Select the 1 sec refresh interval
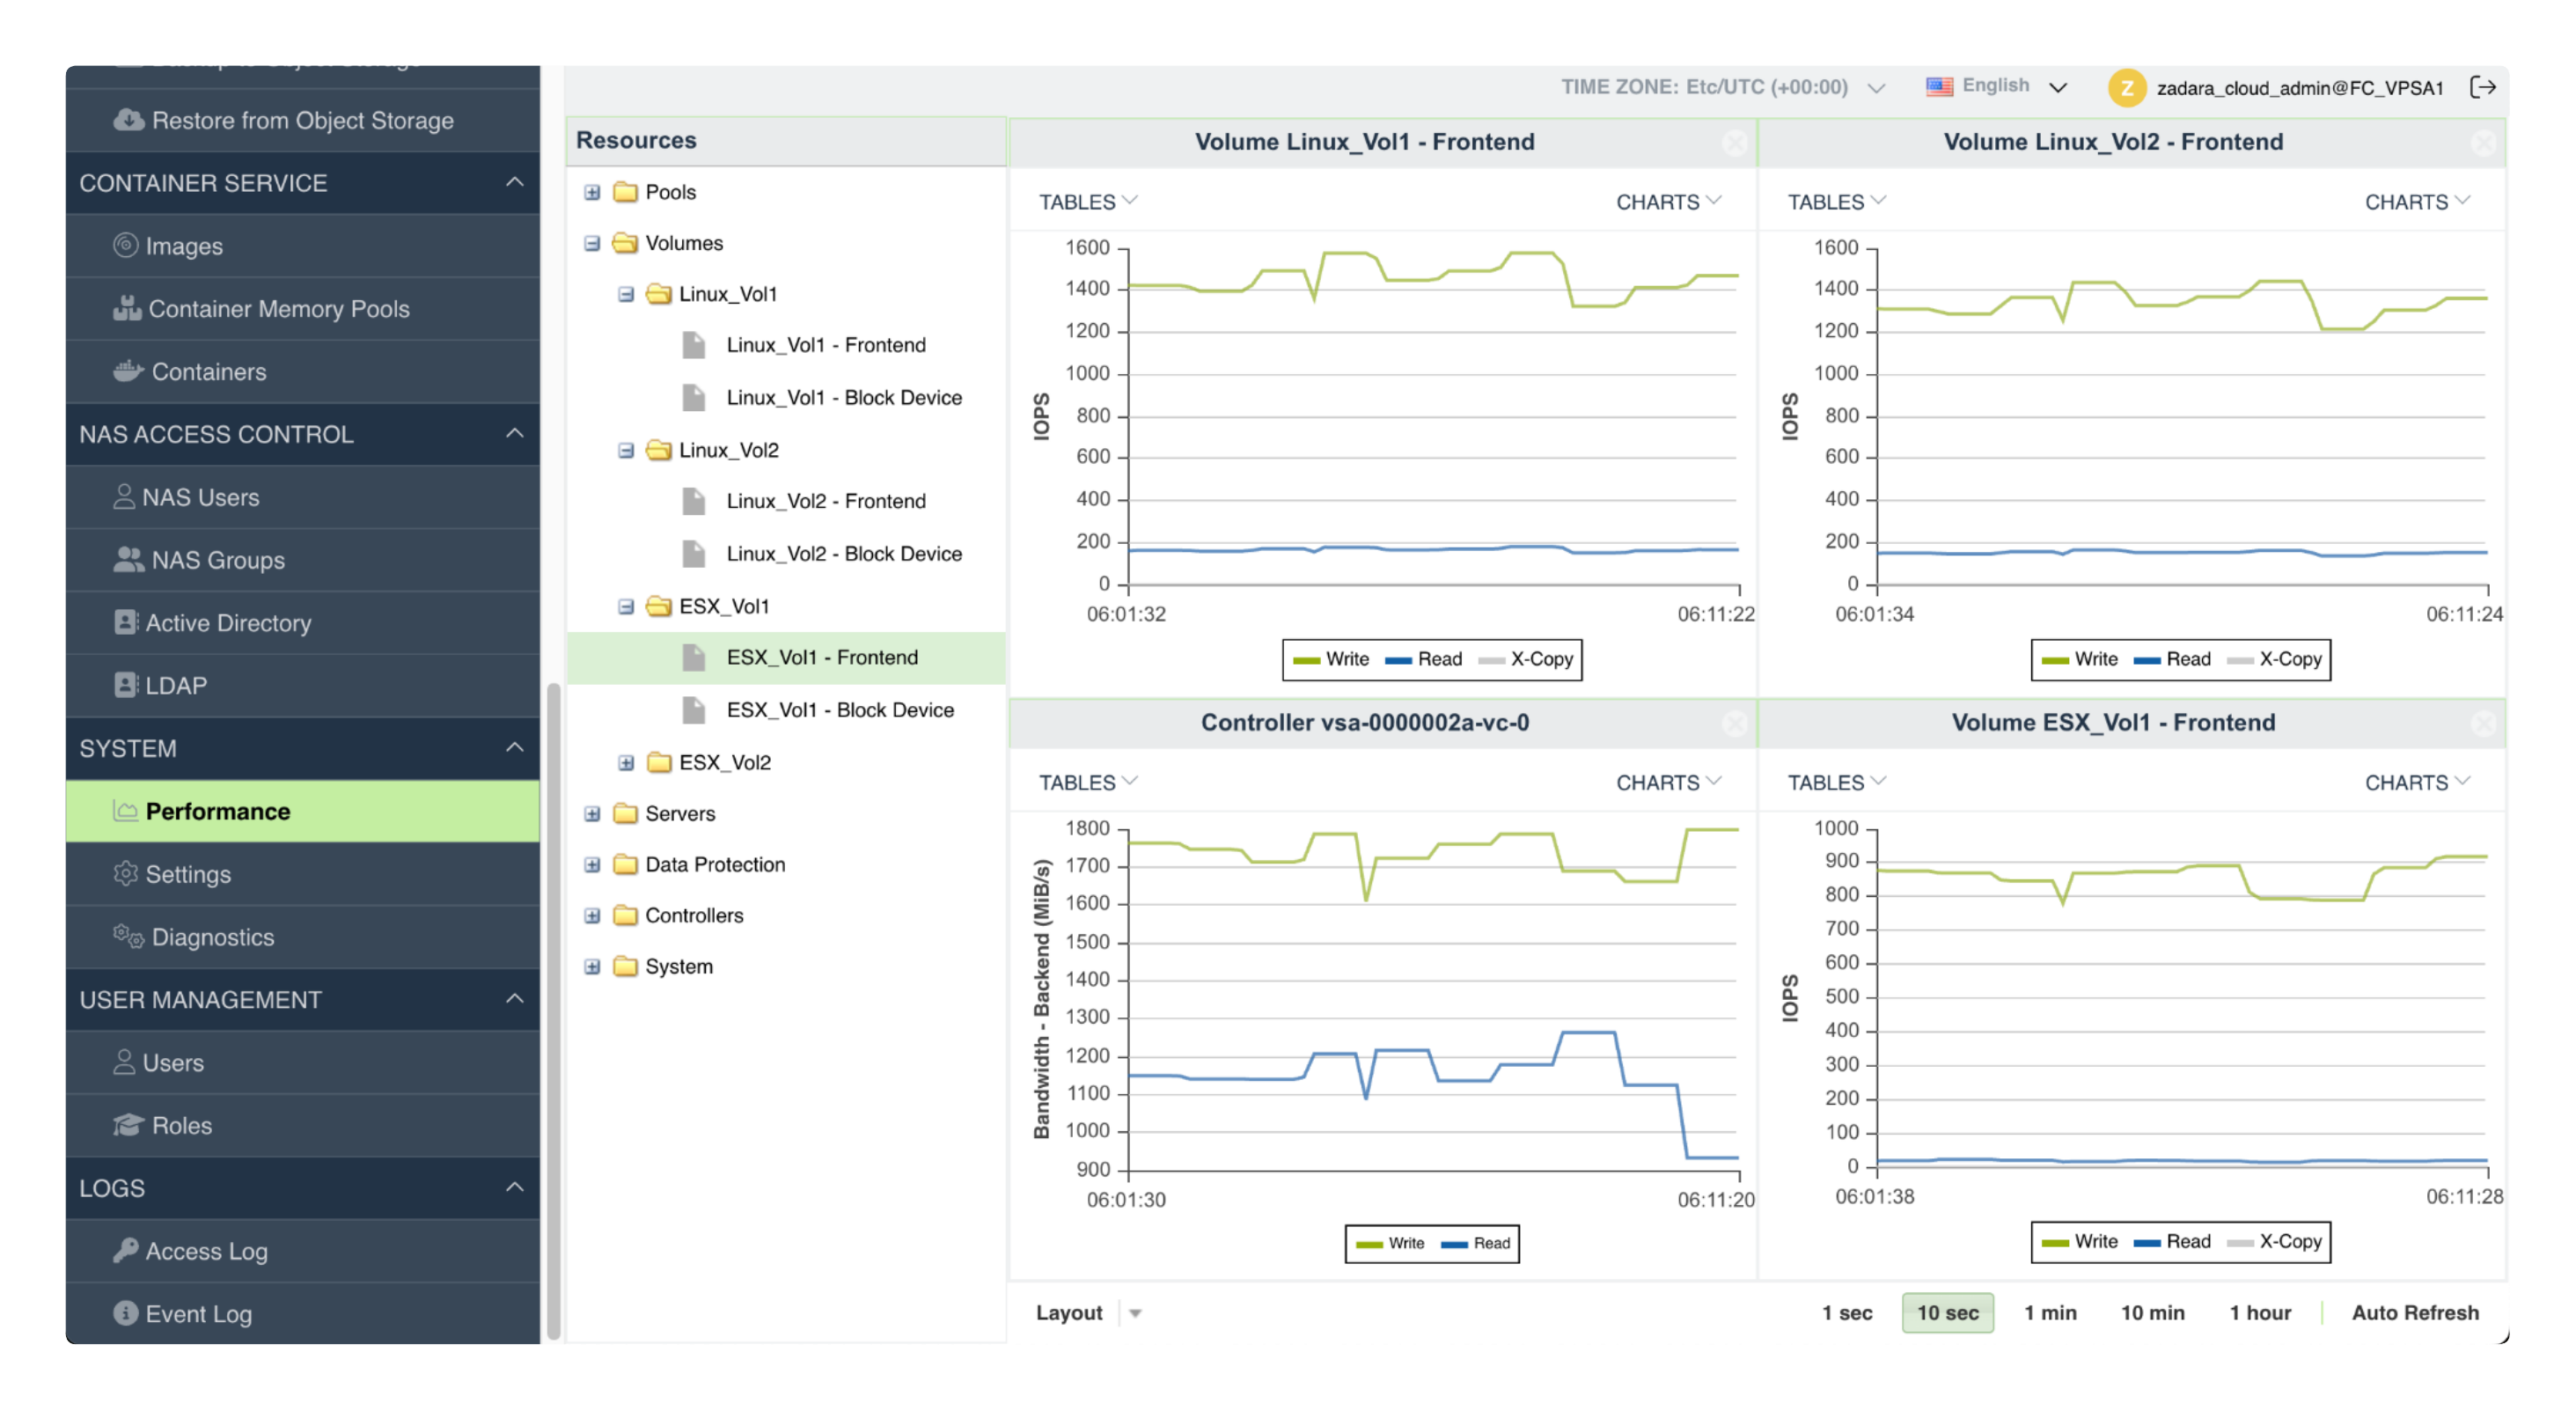The height and width of the screenshot is (1411, 2576). [1847, 1312]
